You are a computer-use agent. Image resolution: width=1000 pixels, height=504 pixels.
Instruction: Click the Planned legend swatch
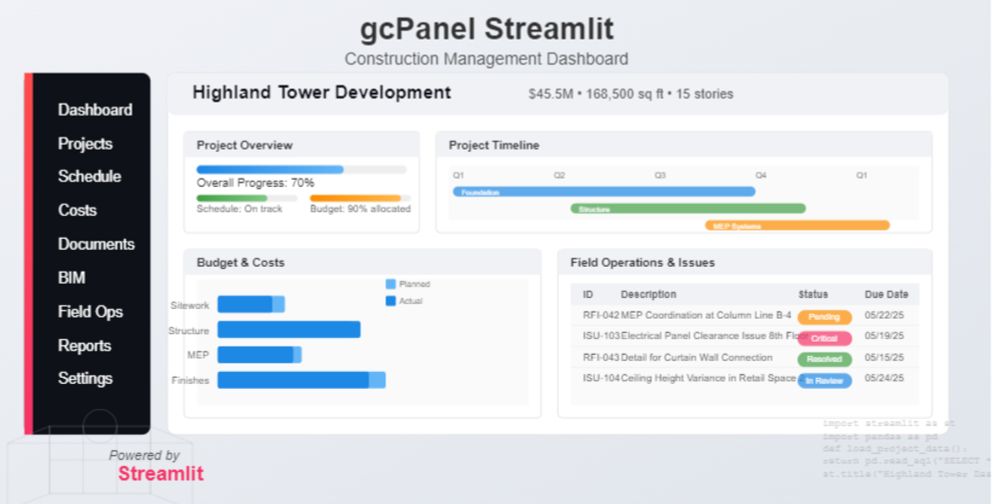391,284
